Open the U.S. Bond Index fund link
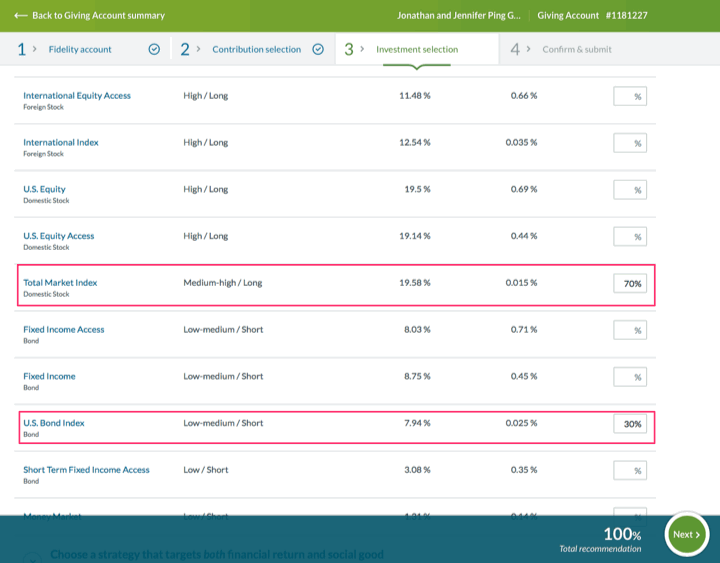Screen dimensions: 720x563 click(x=54, y=423)
